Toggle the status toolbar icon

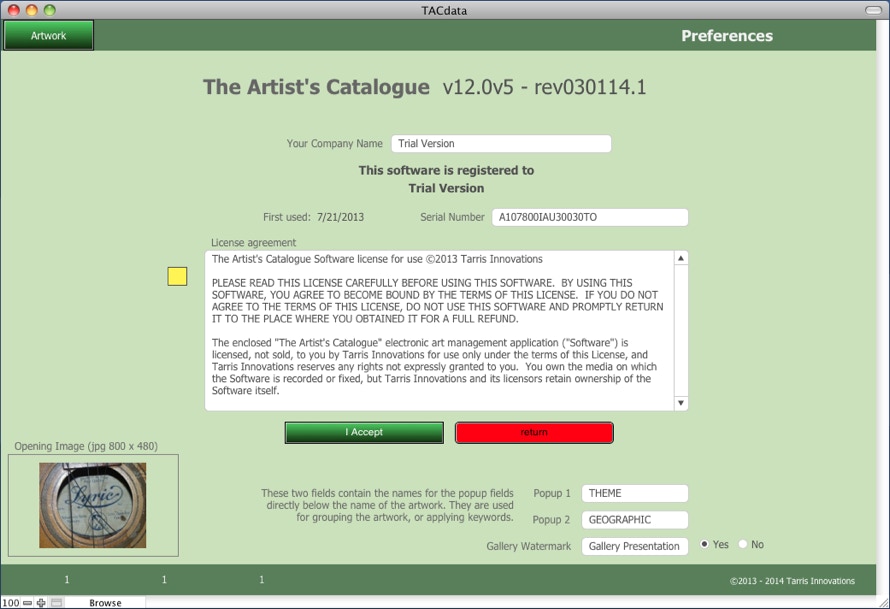(57, 603)
